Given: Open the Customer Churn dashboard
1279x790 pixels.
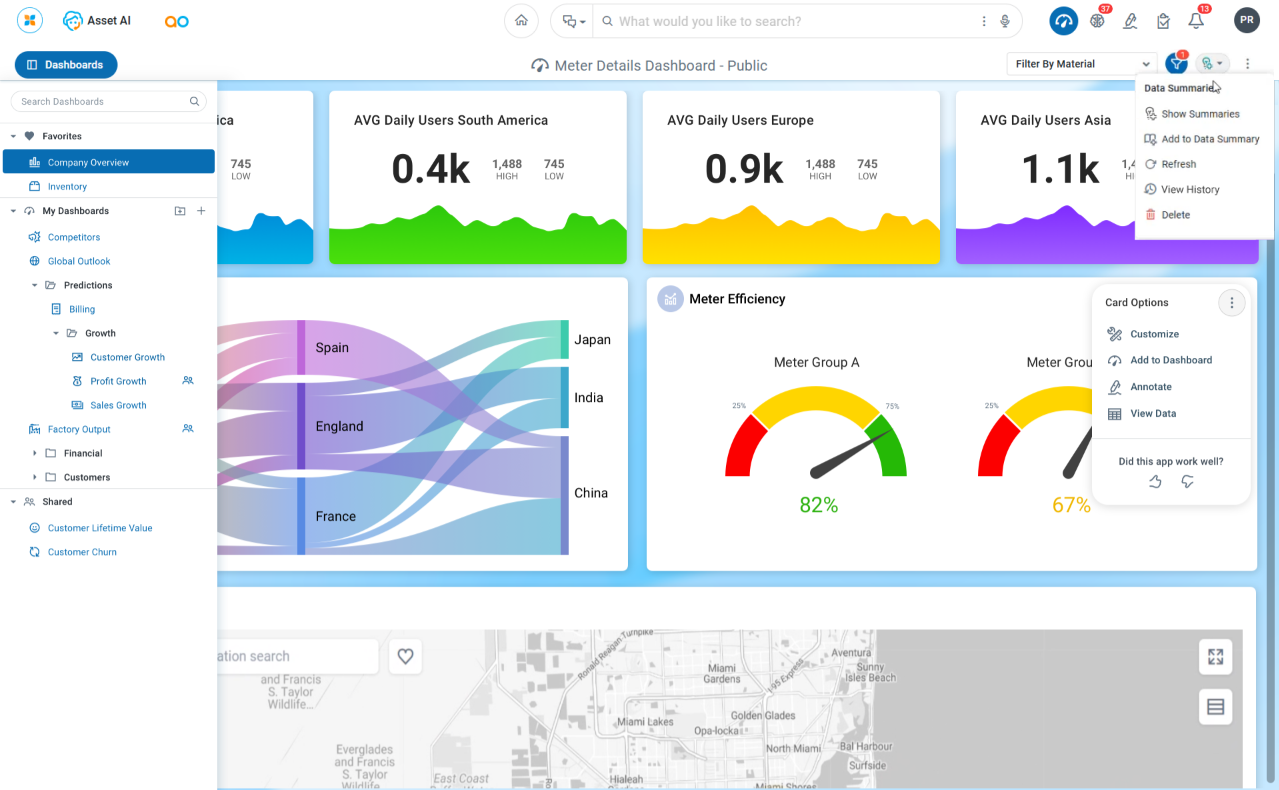Looking at the screenshot, I should click(82, 552).
